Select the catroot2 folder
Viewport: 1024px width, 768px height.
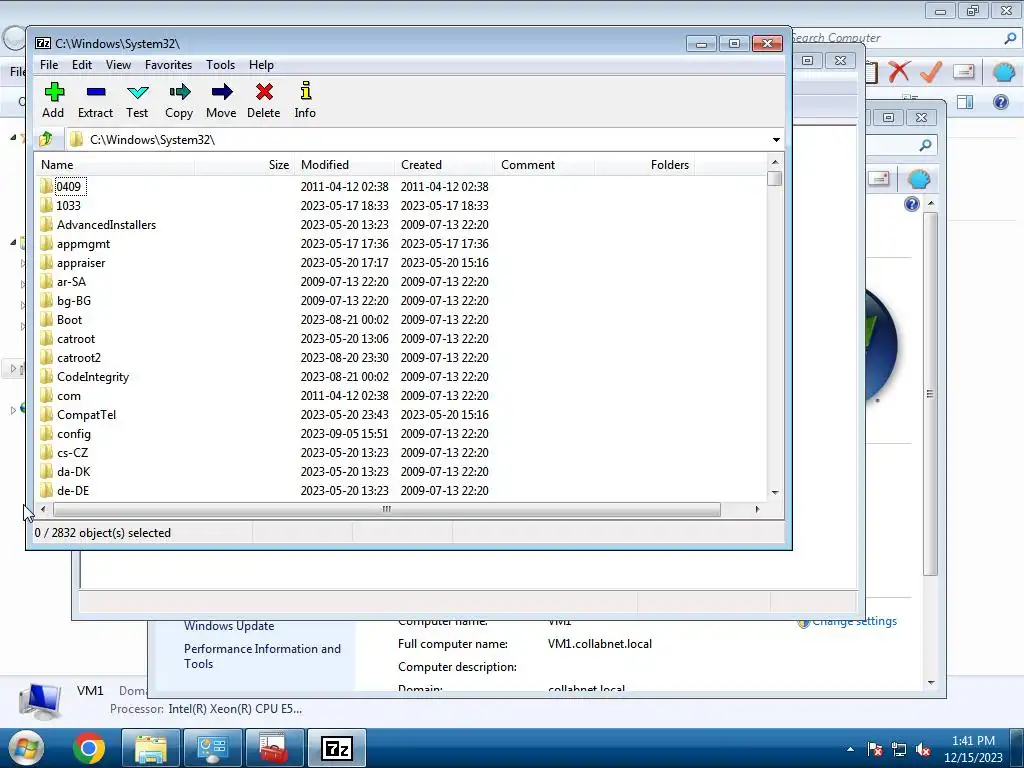pos(79,358)
